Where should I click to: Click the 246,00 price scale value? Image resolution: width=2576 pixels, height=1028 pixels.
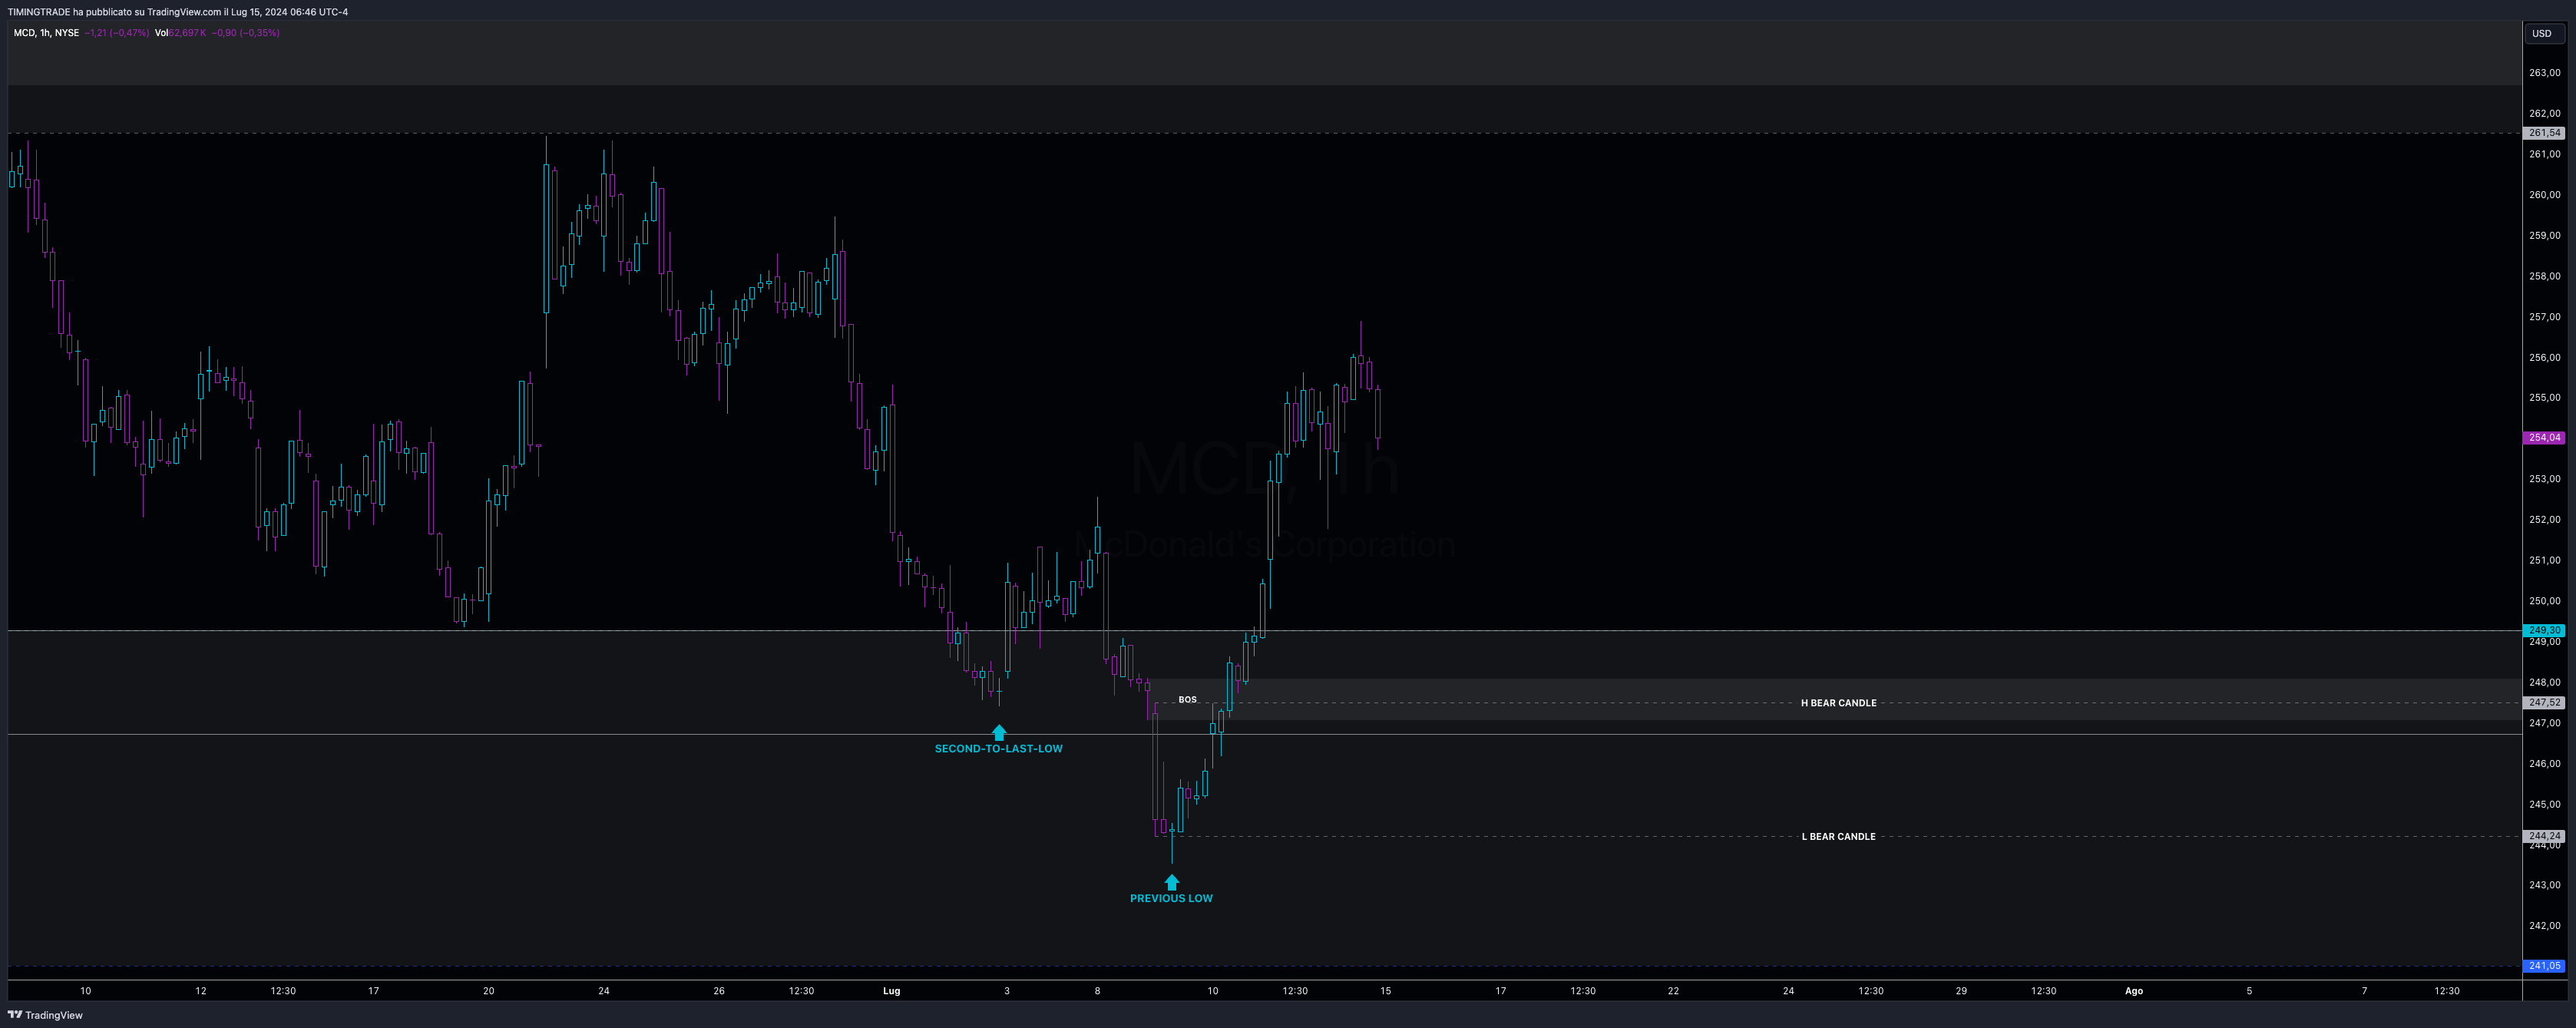[x=2544, y=764]
